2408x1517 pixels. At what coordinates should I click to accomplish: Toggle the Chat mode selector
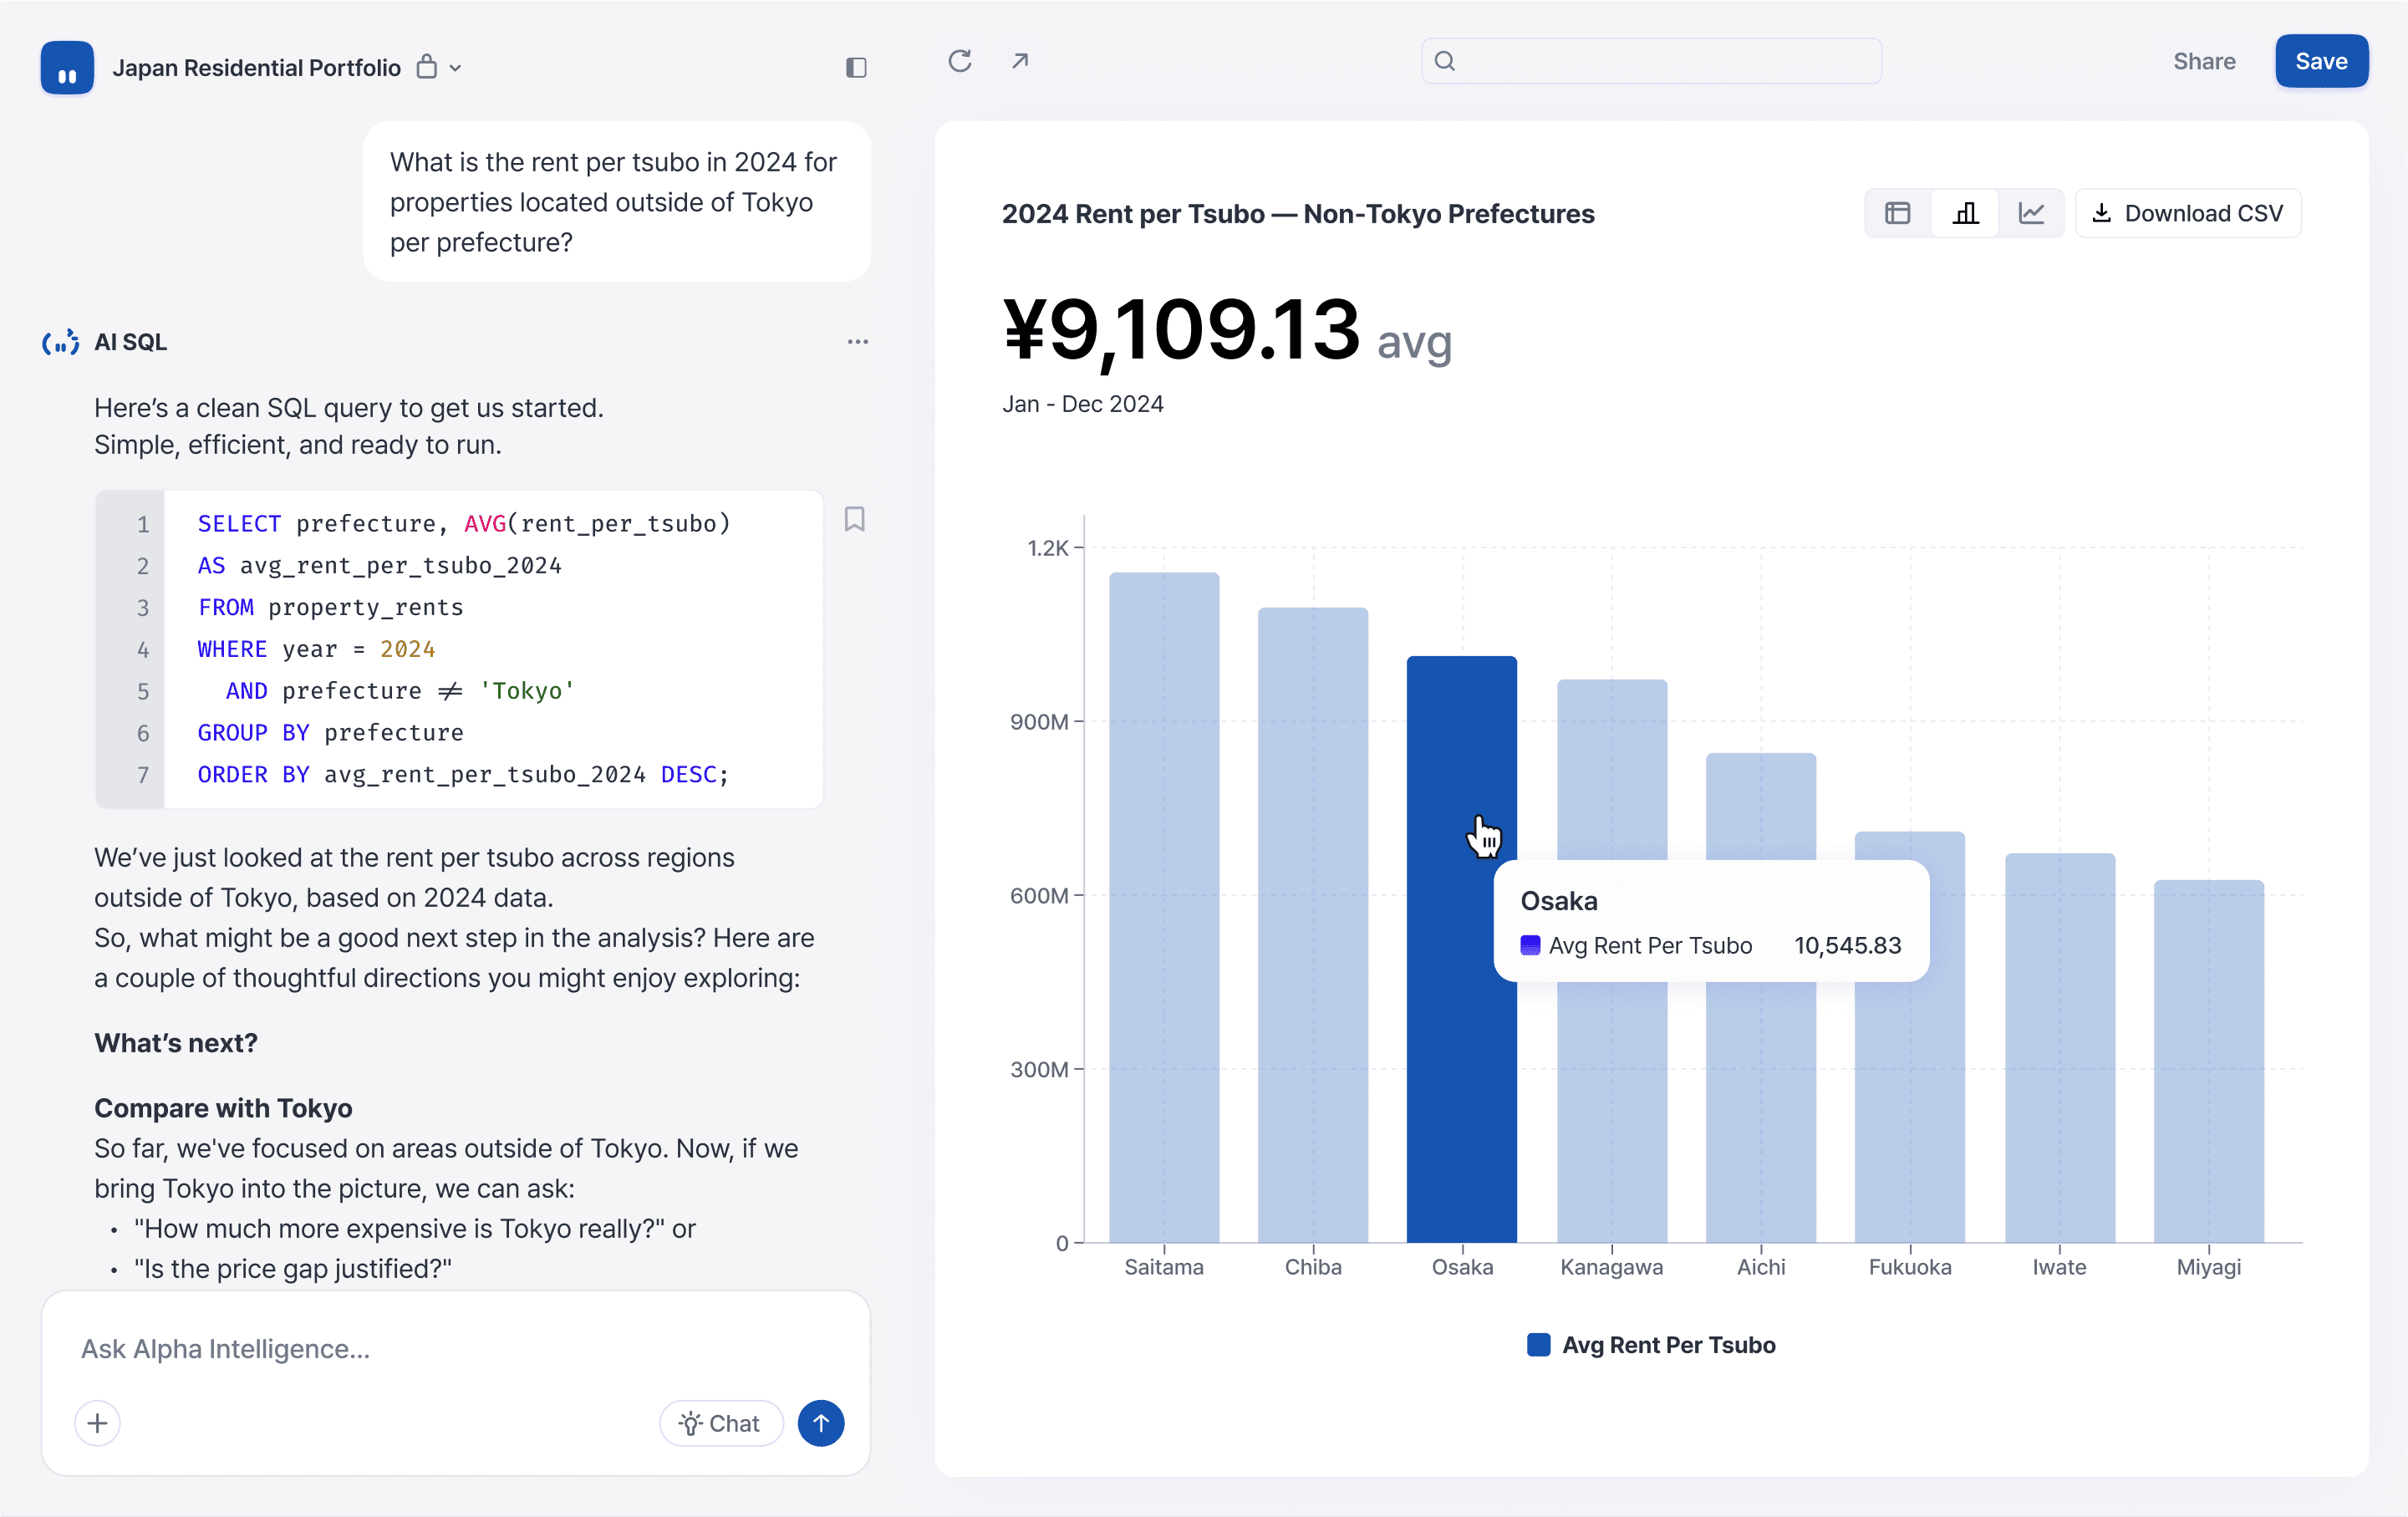tap(720, 1423)
